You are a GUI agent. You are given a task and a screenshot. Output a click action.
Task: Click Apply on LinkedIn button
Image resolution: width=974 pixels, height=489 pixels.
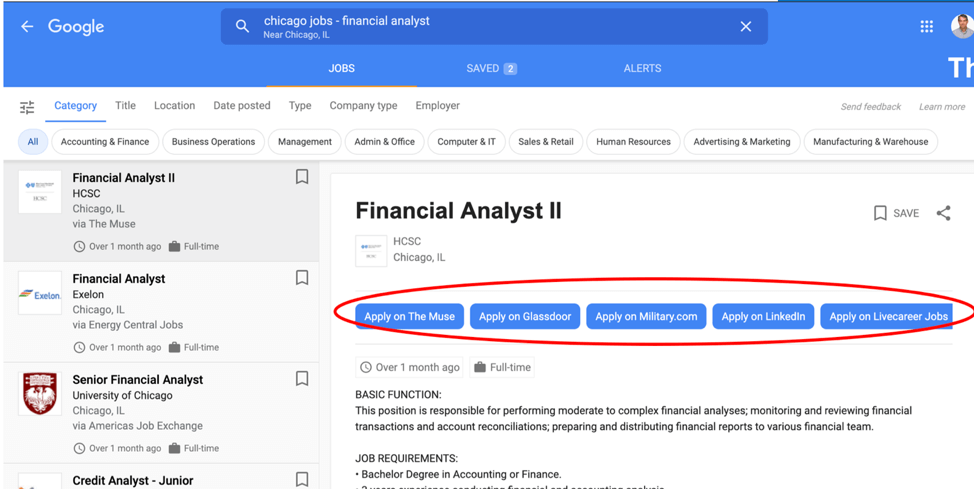point(763,317)
